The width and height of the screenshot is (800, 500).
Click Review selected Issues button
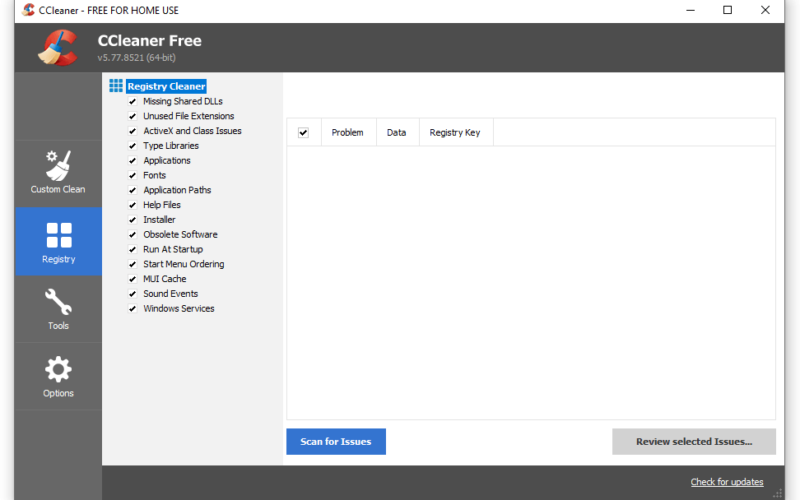(694, 441)
